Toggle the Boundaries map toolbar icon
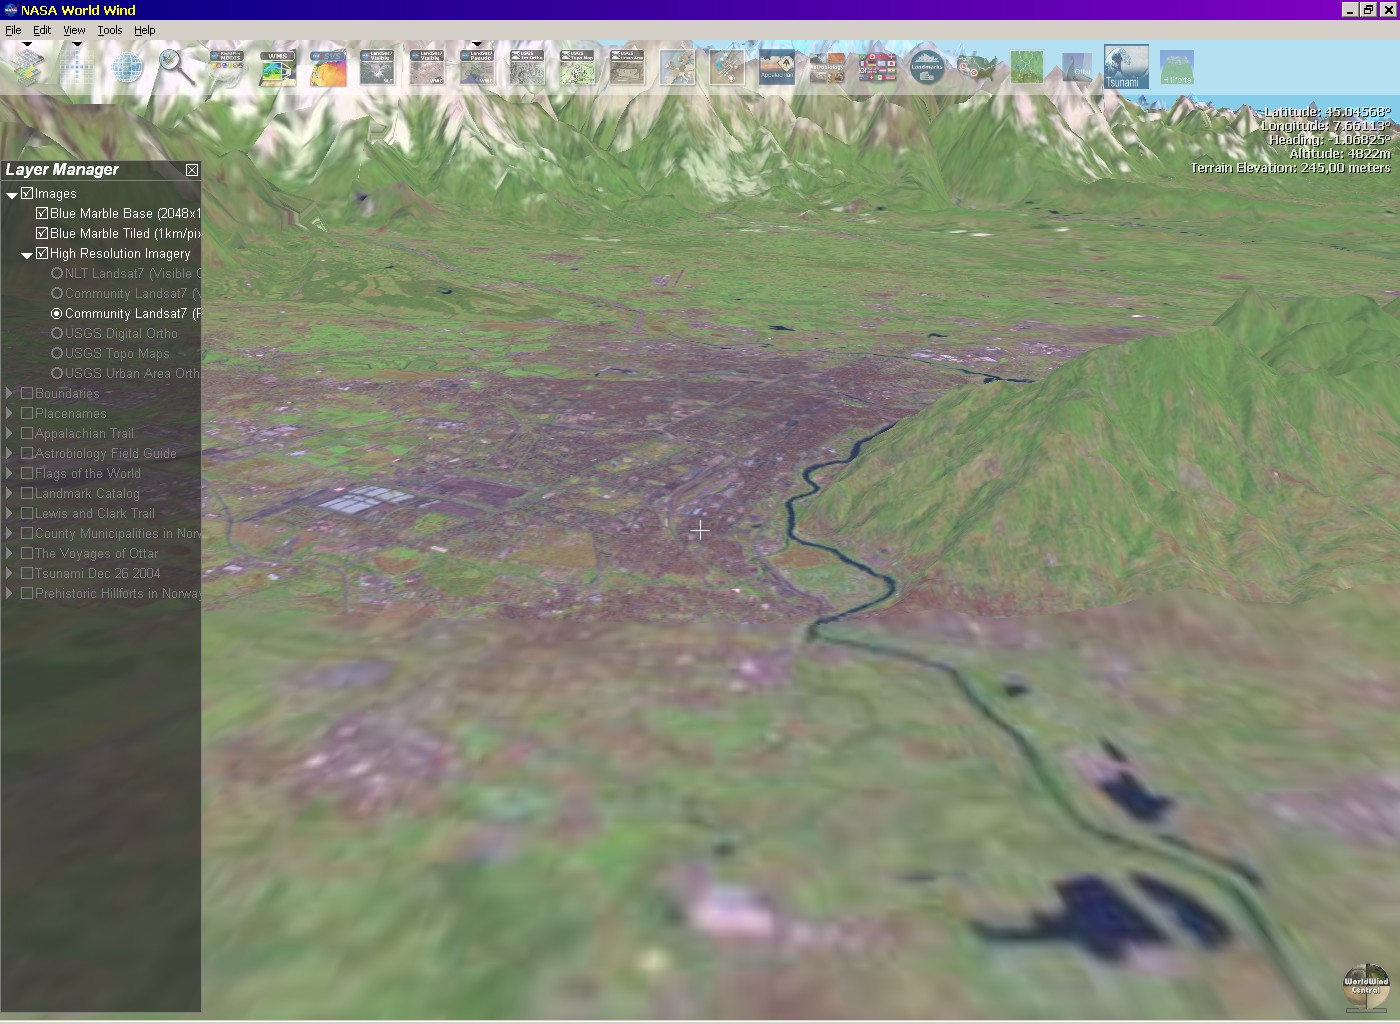Screen dimensions: 1400x1024 click(x=677, y=67)
